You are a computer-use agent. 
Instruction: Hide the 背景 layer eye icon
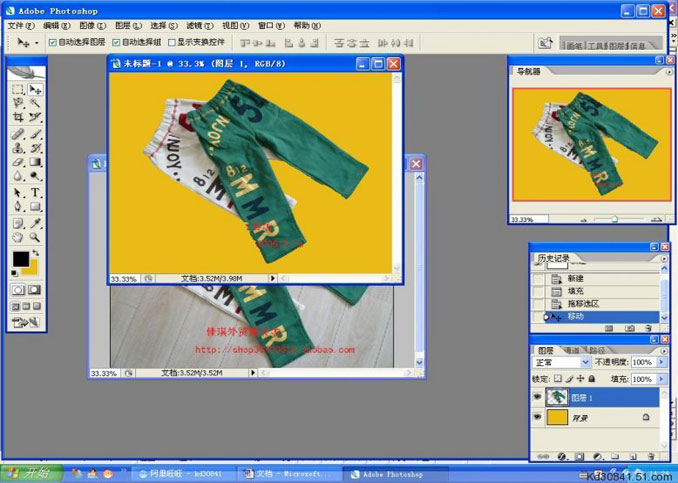point(537,417)
